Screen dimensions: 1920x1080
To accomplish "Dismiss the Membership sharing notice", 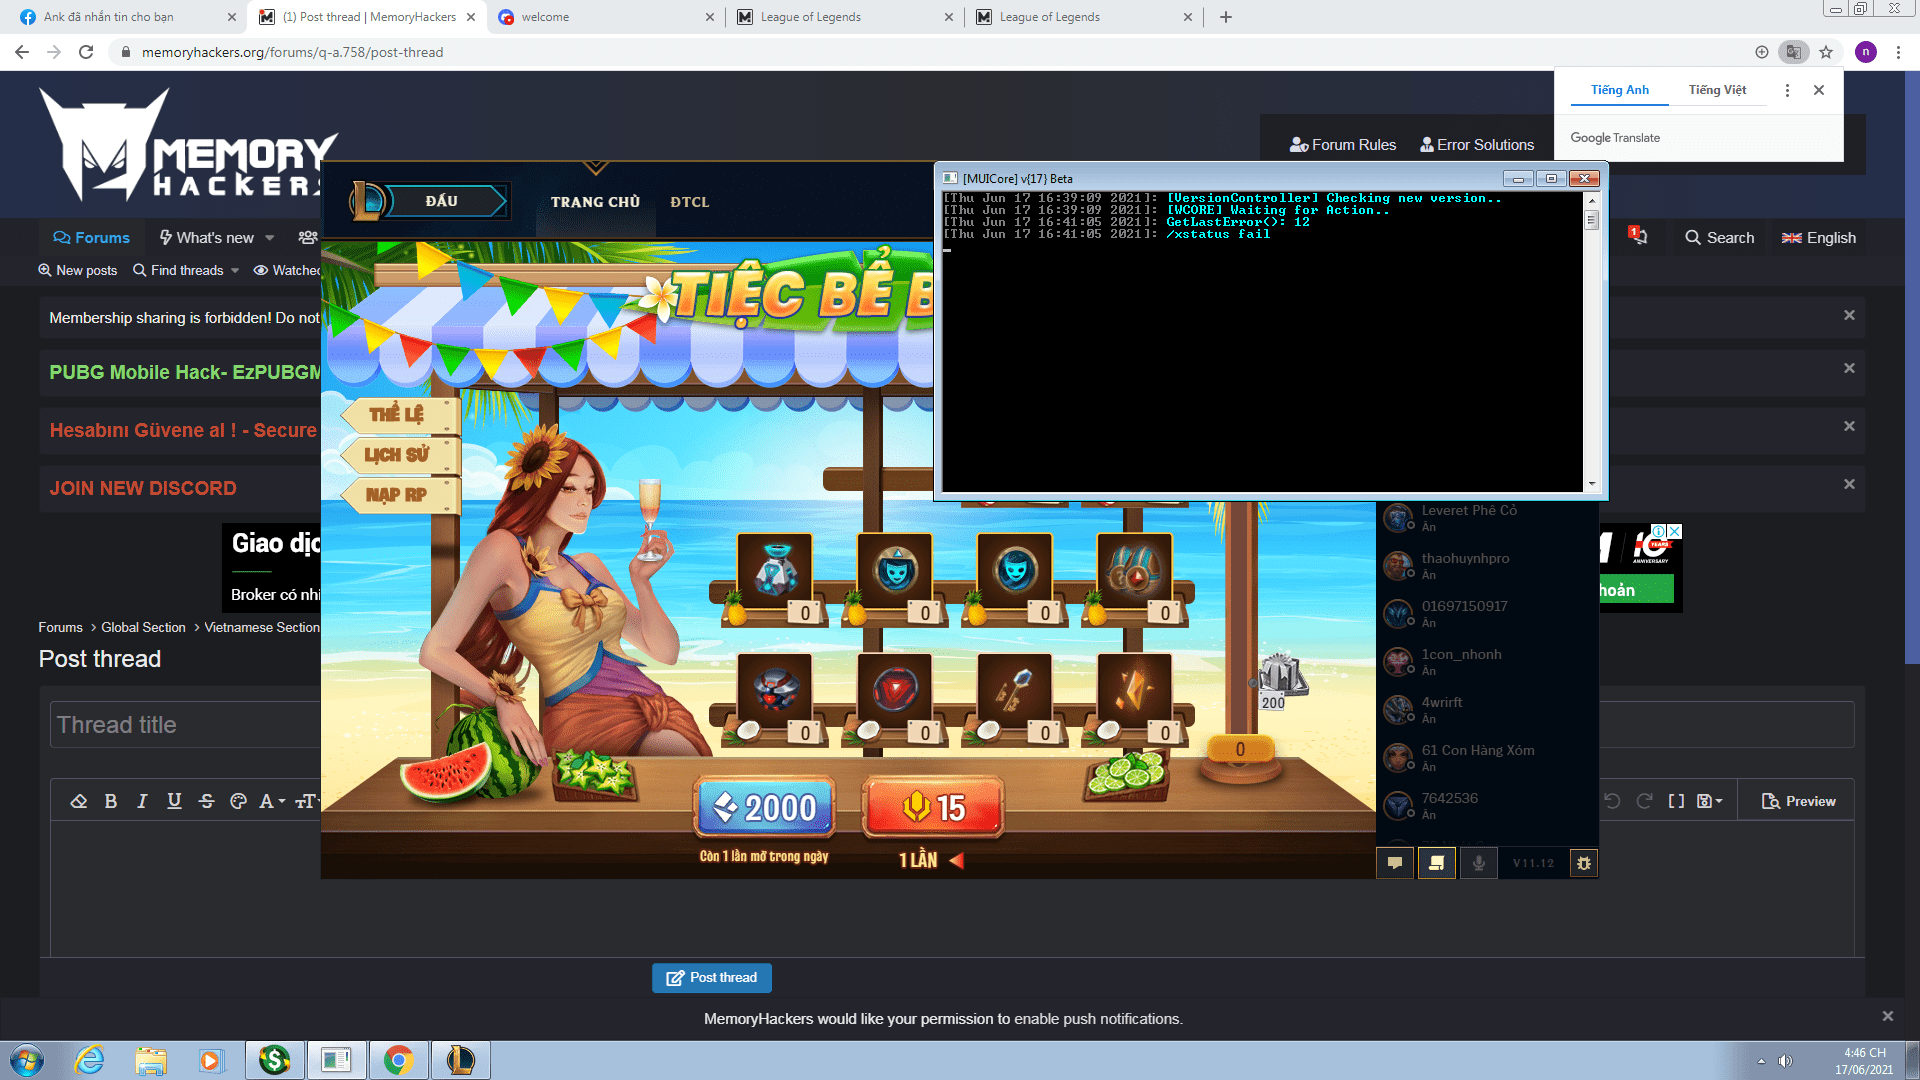I will pyautogui.click(x=1849, y=315).
